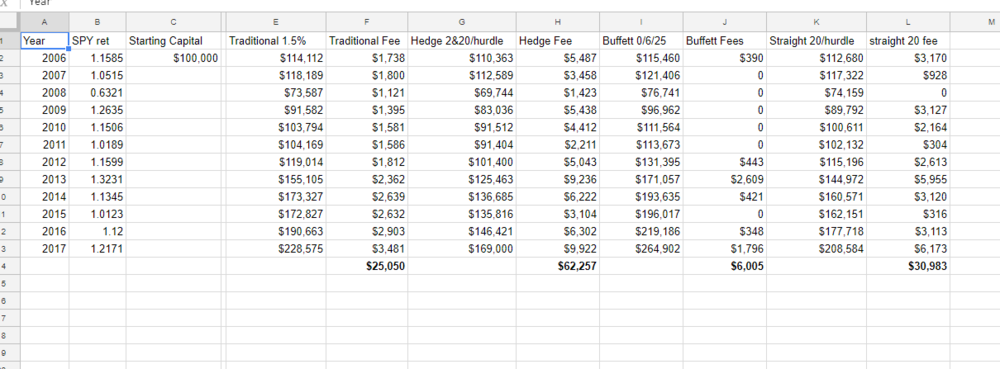Select the $100,000 starting capital cell
The image size is (1000, 369).
173,59
